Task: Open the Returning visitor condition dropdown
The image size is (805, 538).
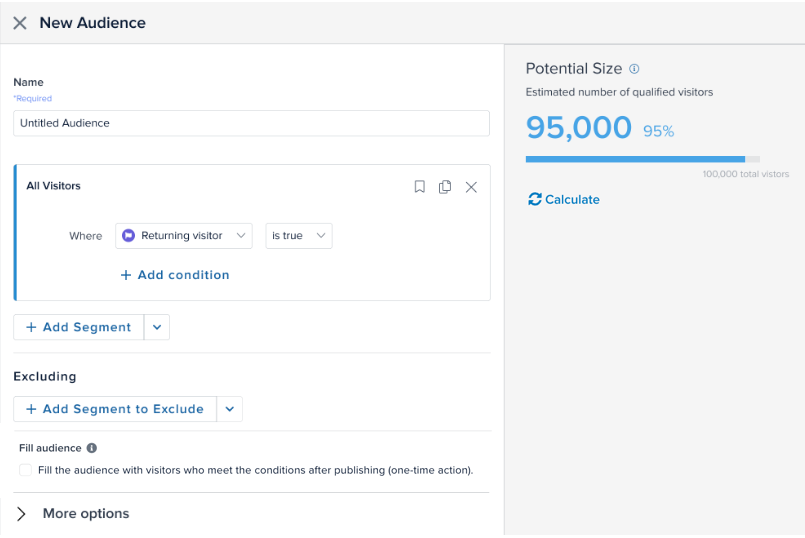Action: click(x=184, y=236)
